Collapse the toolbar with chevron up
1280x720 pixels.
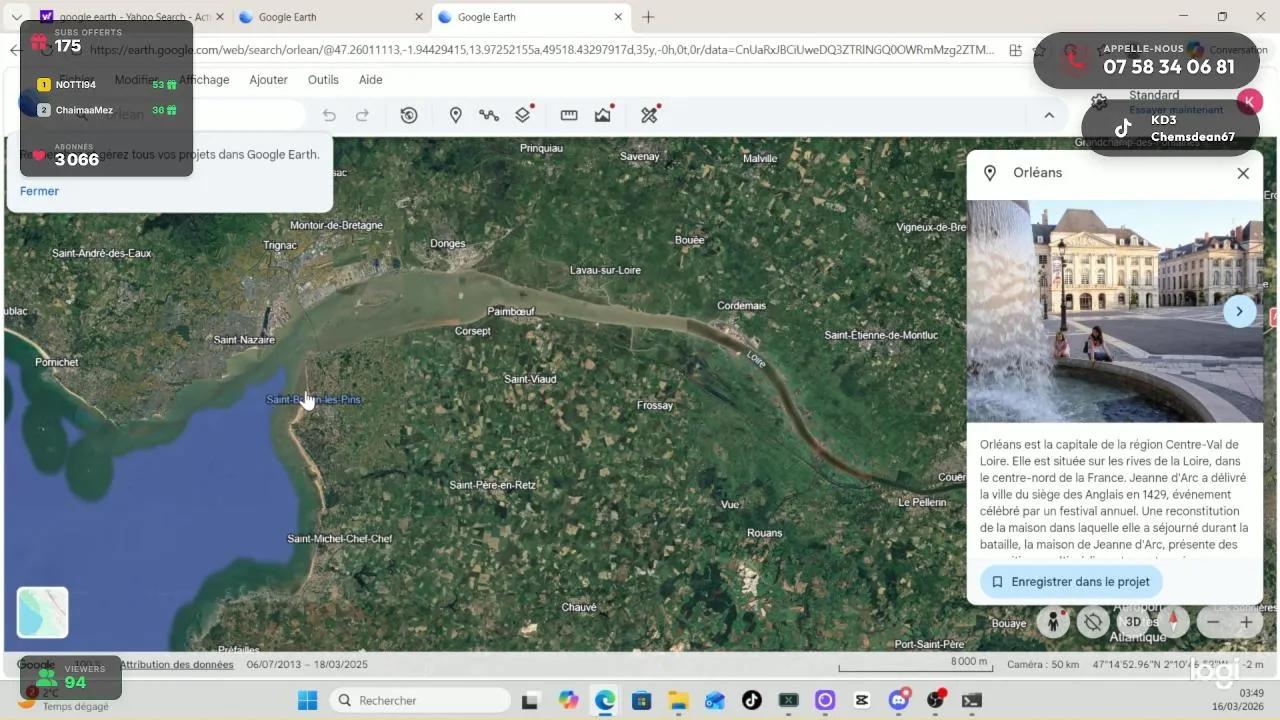click(x=1049, y=115)
